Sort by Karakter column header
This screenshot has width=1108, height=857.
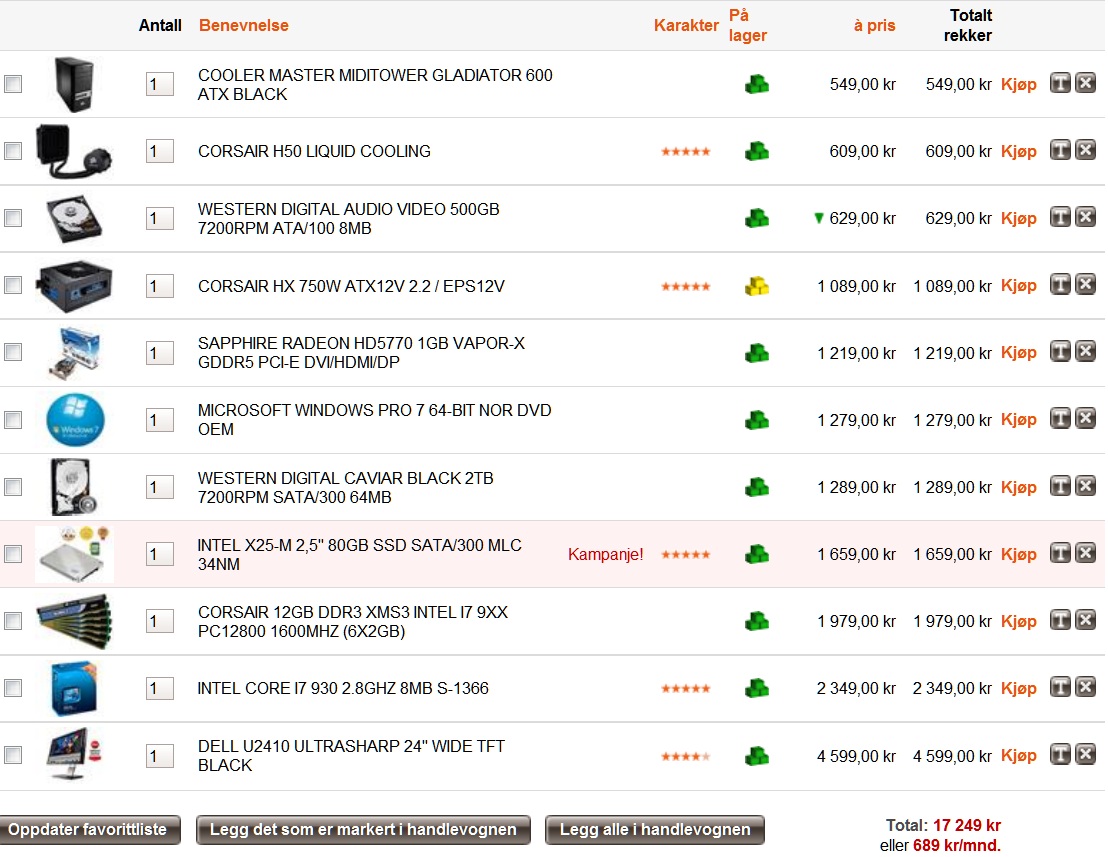[x=686, y=25]
